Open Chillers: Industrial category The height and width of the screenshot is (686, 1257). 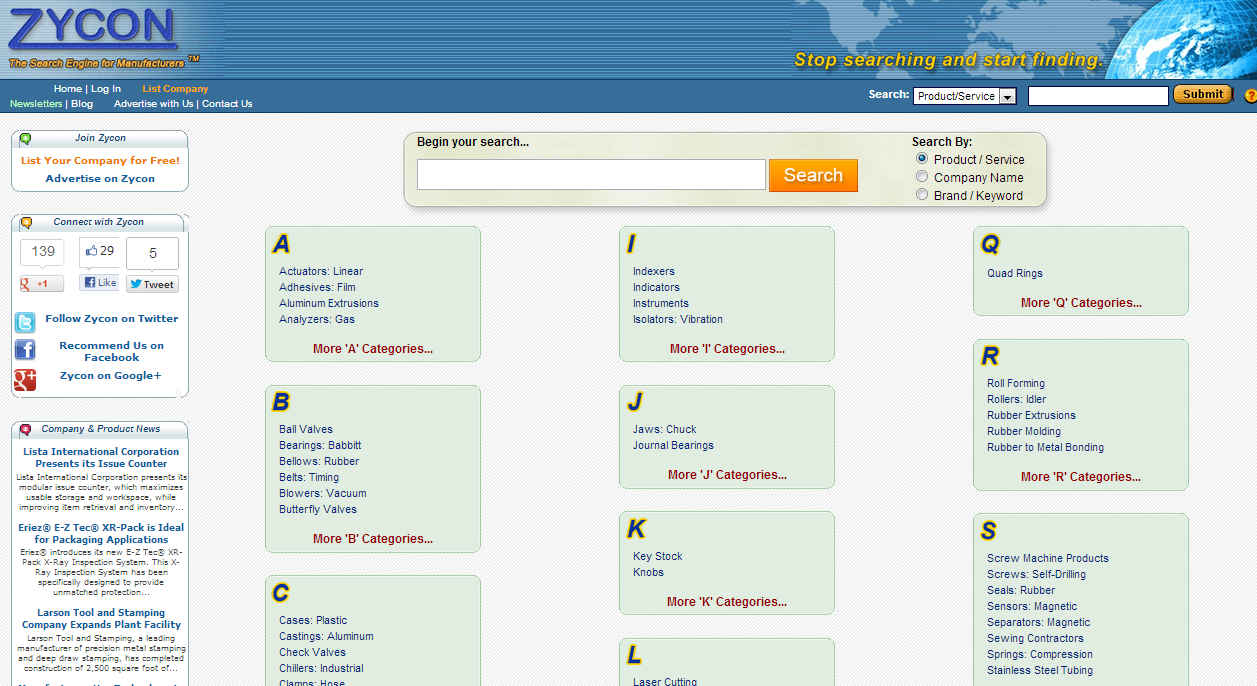[321, 668]
